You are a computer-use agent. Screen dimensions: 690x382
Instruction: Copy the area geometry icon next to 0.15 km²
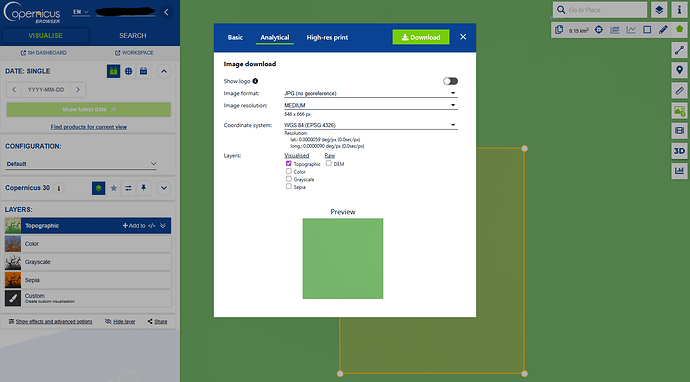[559, 30]
